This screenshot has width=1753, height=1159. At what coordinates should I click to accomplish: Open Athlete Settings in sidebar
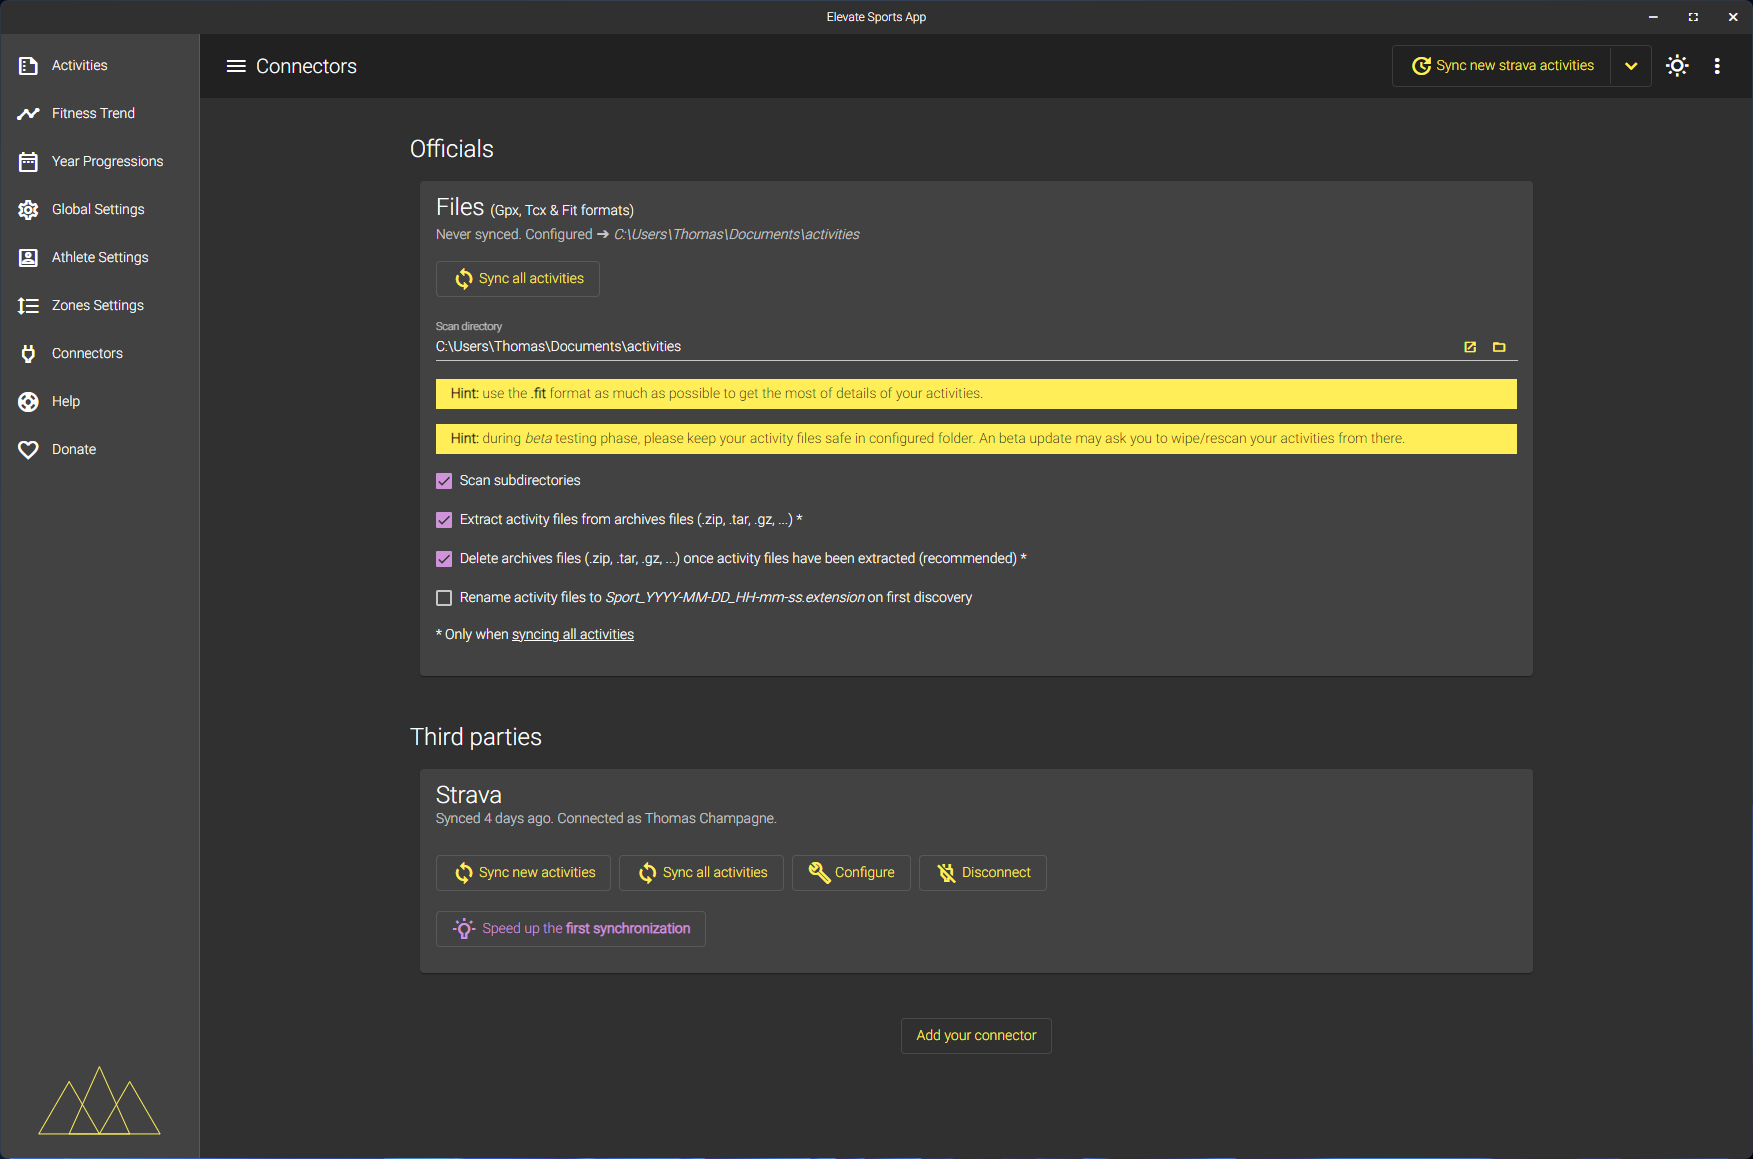coord(100,258)
